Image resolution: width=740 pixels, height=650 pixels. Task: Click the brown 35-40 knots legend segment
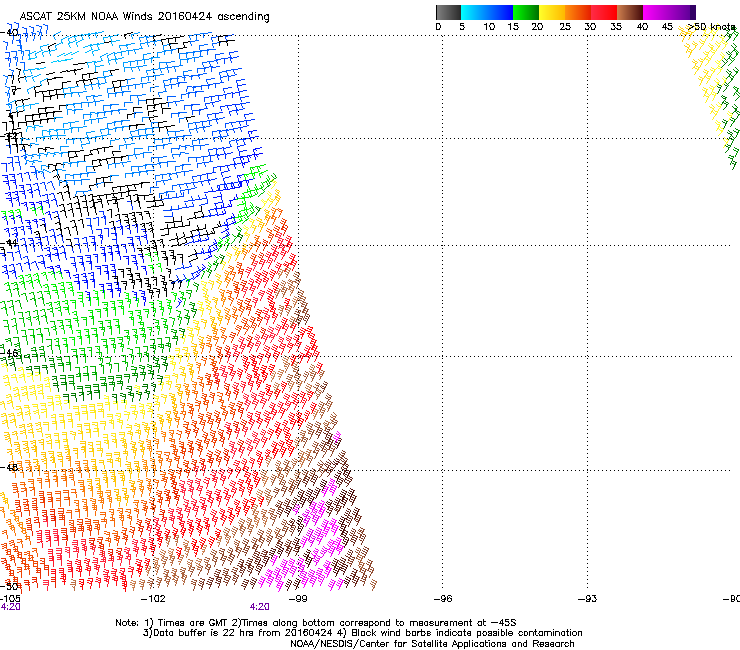tap(630, 12)
